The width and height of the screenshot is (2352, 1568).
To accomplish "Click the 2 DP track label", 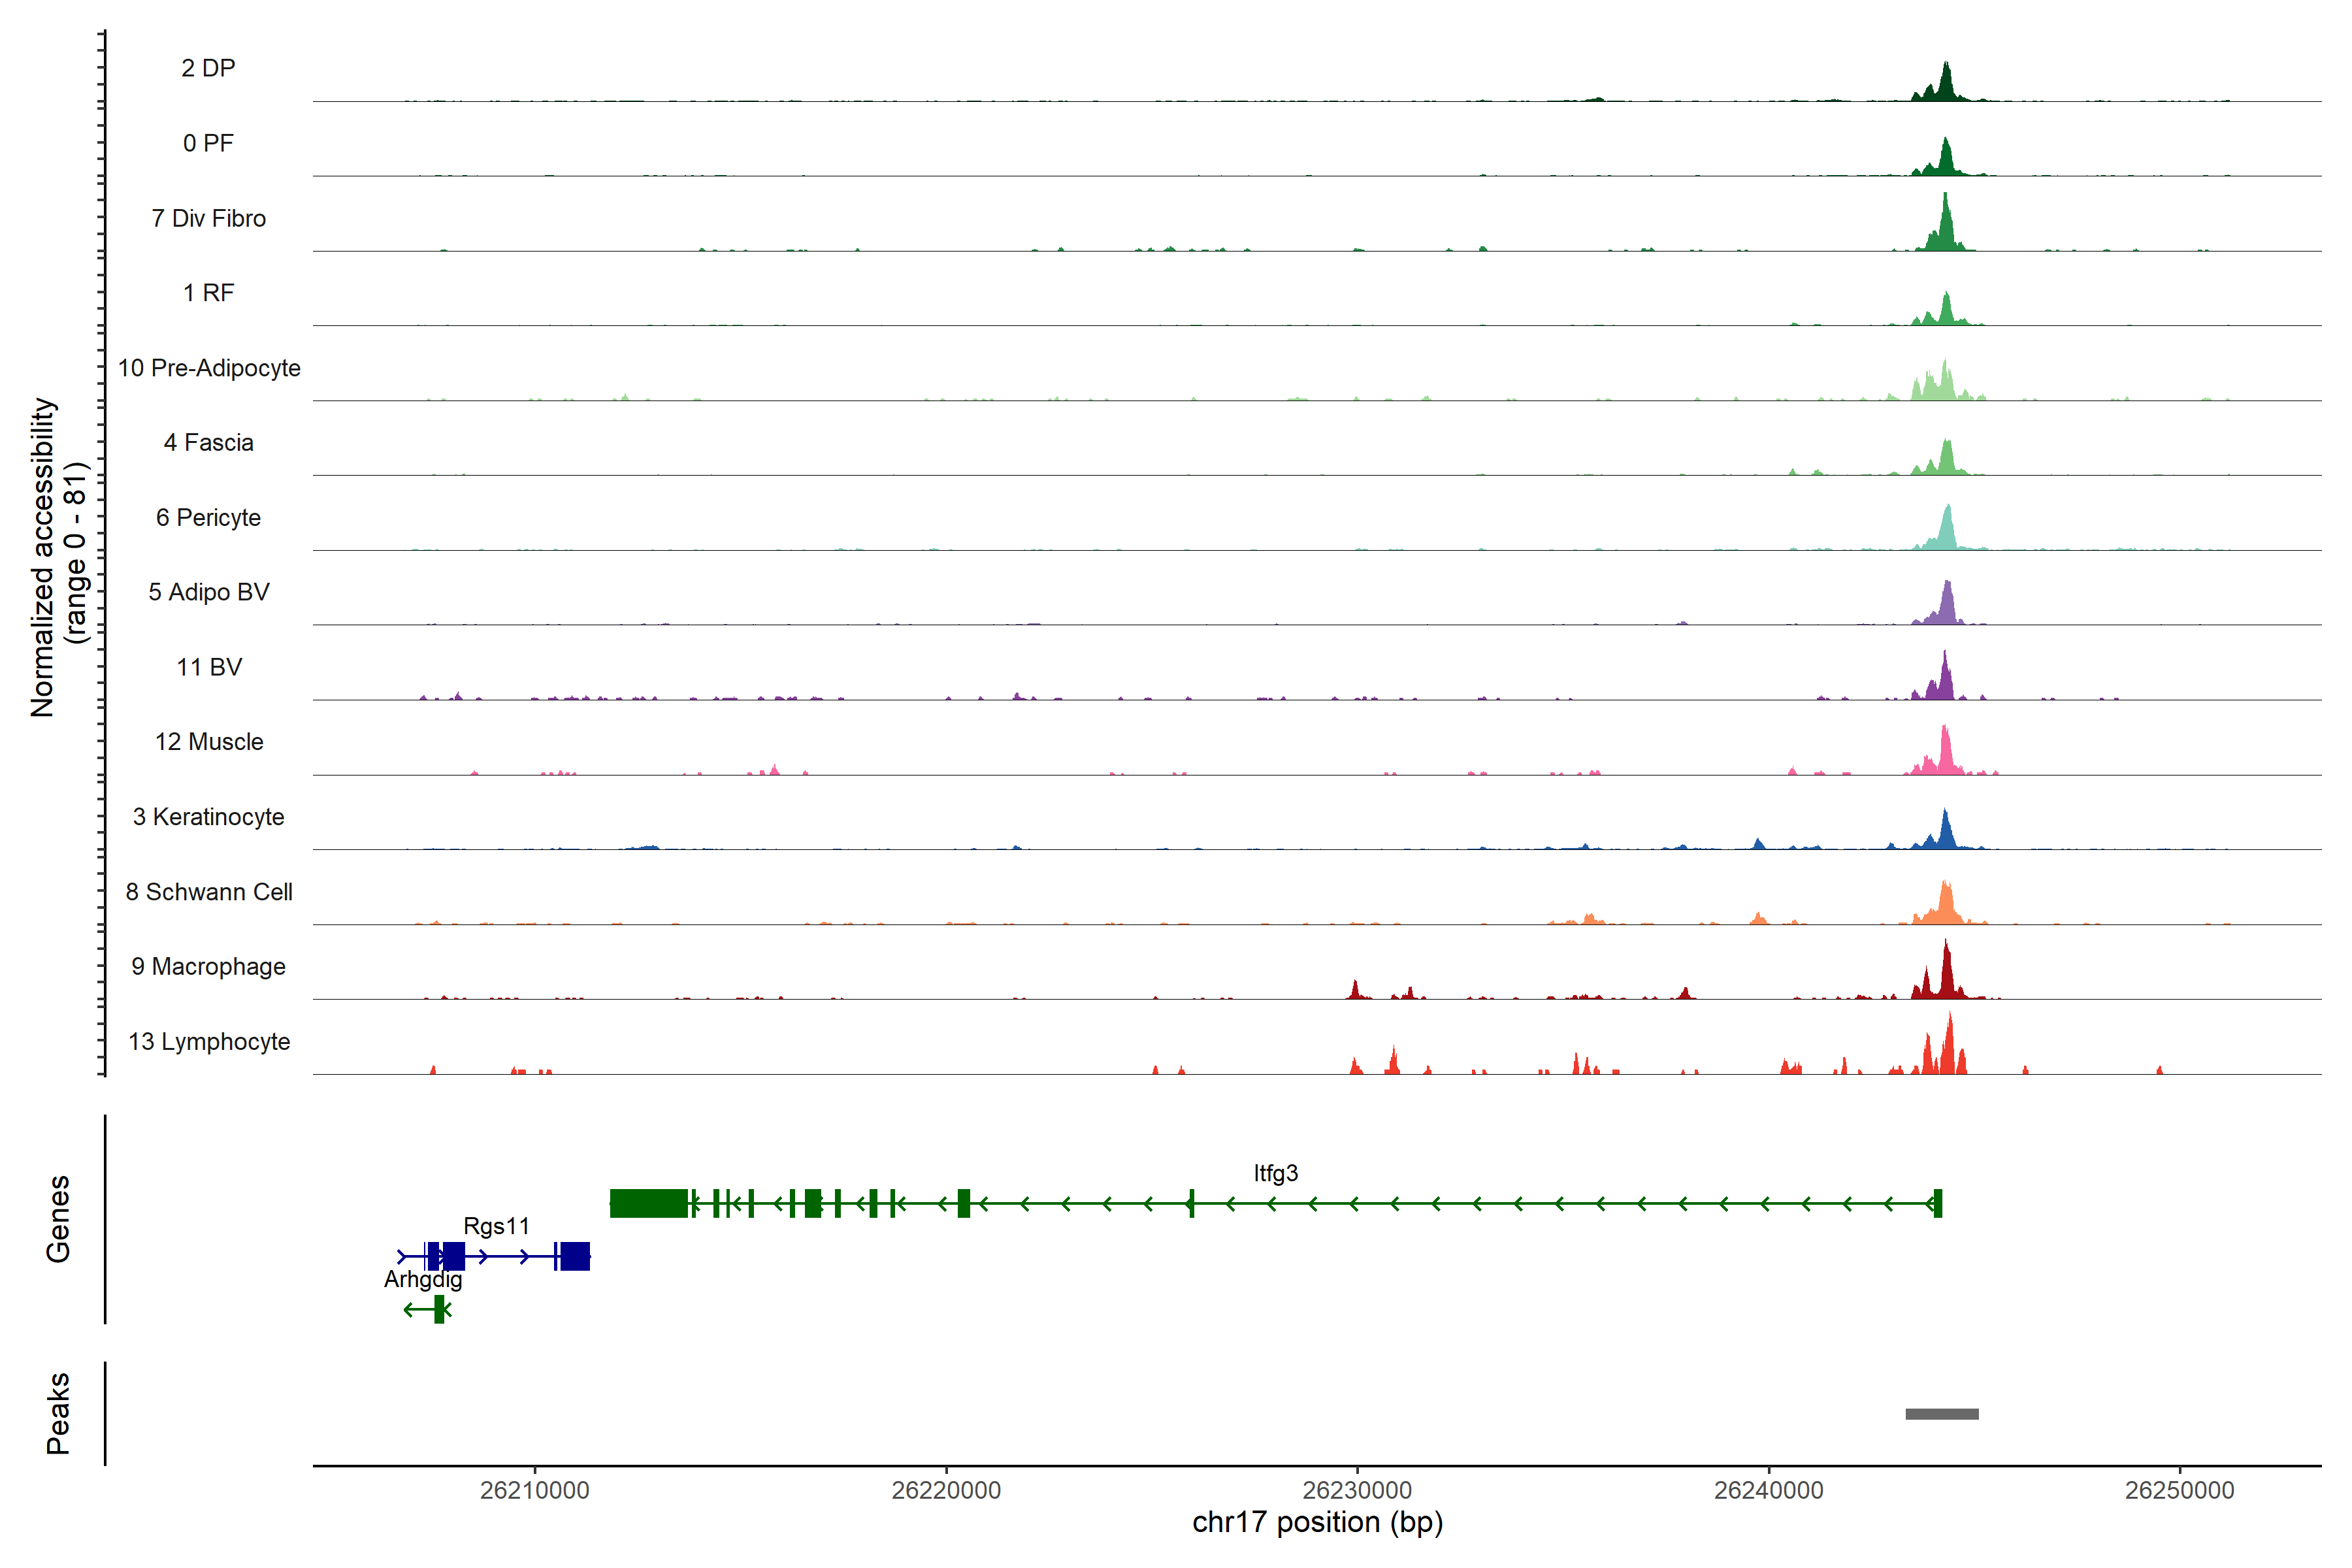I will [x=208, y=68].
